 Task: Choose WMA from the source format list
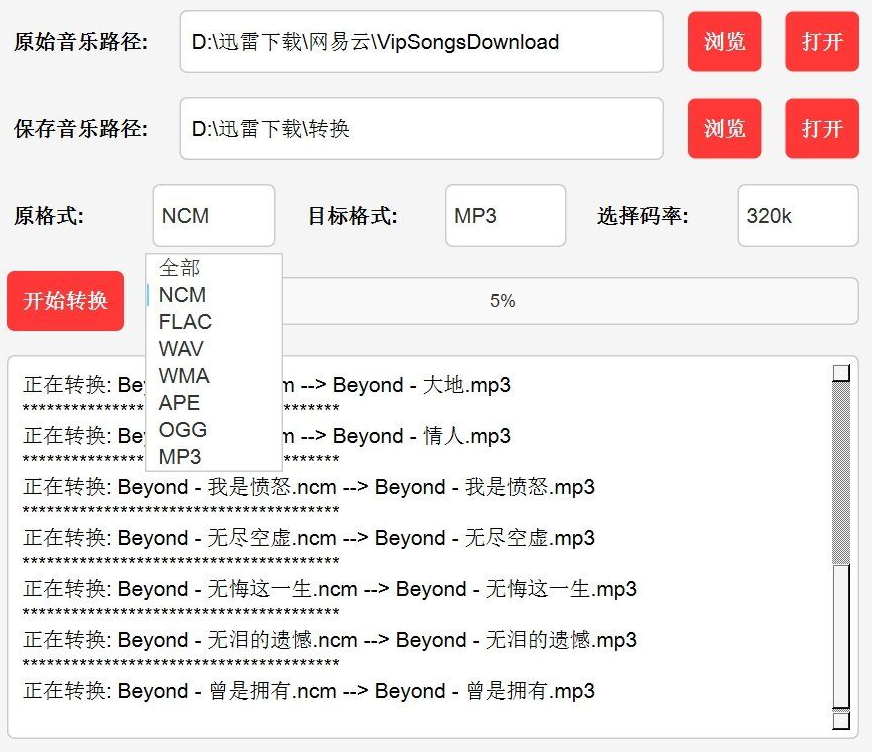click(214, 375)
